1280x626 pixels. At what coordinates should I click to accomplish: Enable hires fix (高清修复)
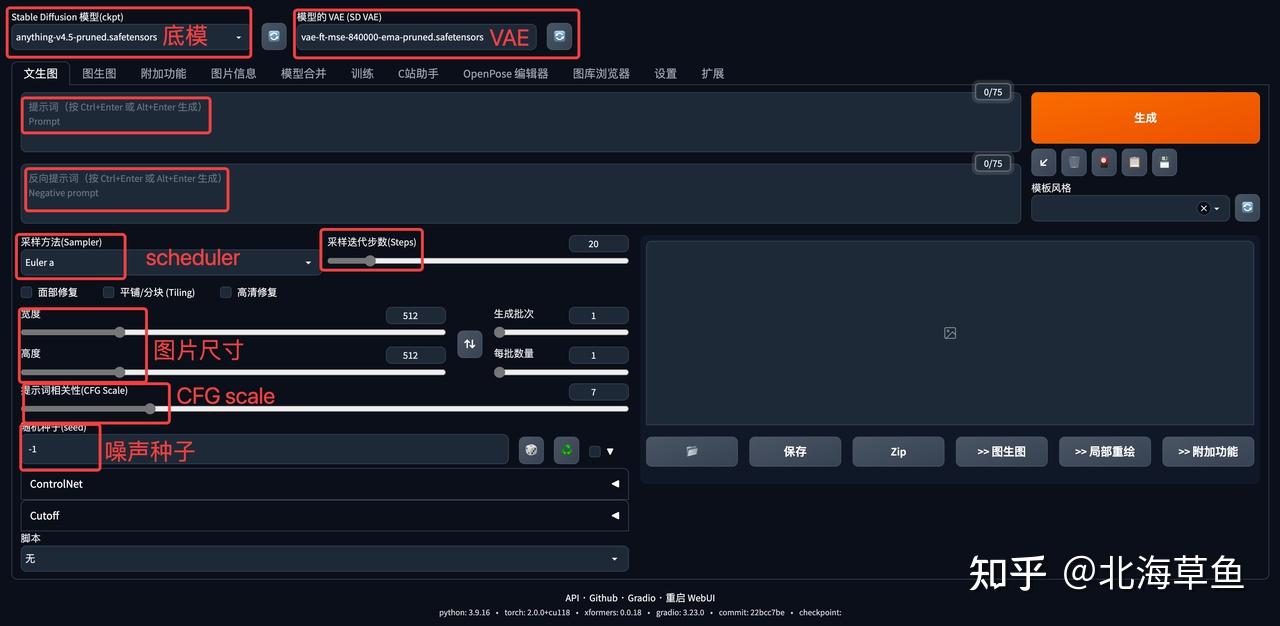click(226, 292)
